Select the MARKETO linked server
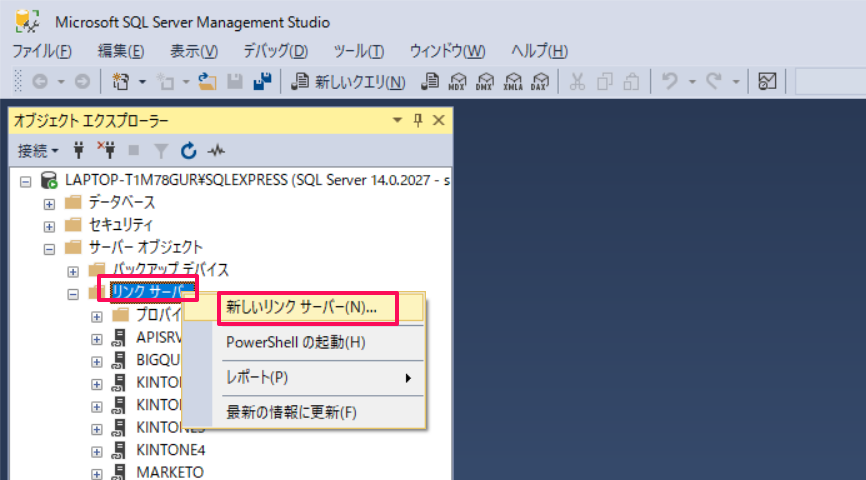866x480 pixels. tap(170, 472)
